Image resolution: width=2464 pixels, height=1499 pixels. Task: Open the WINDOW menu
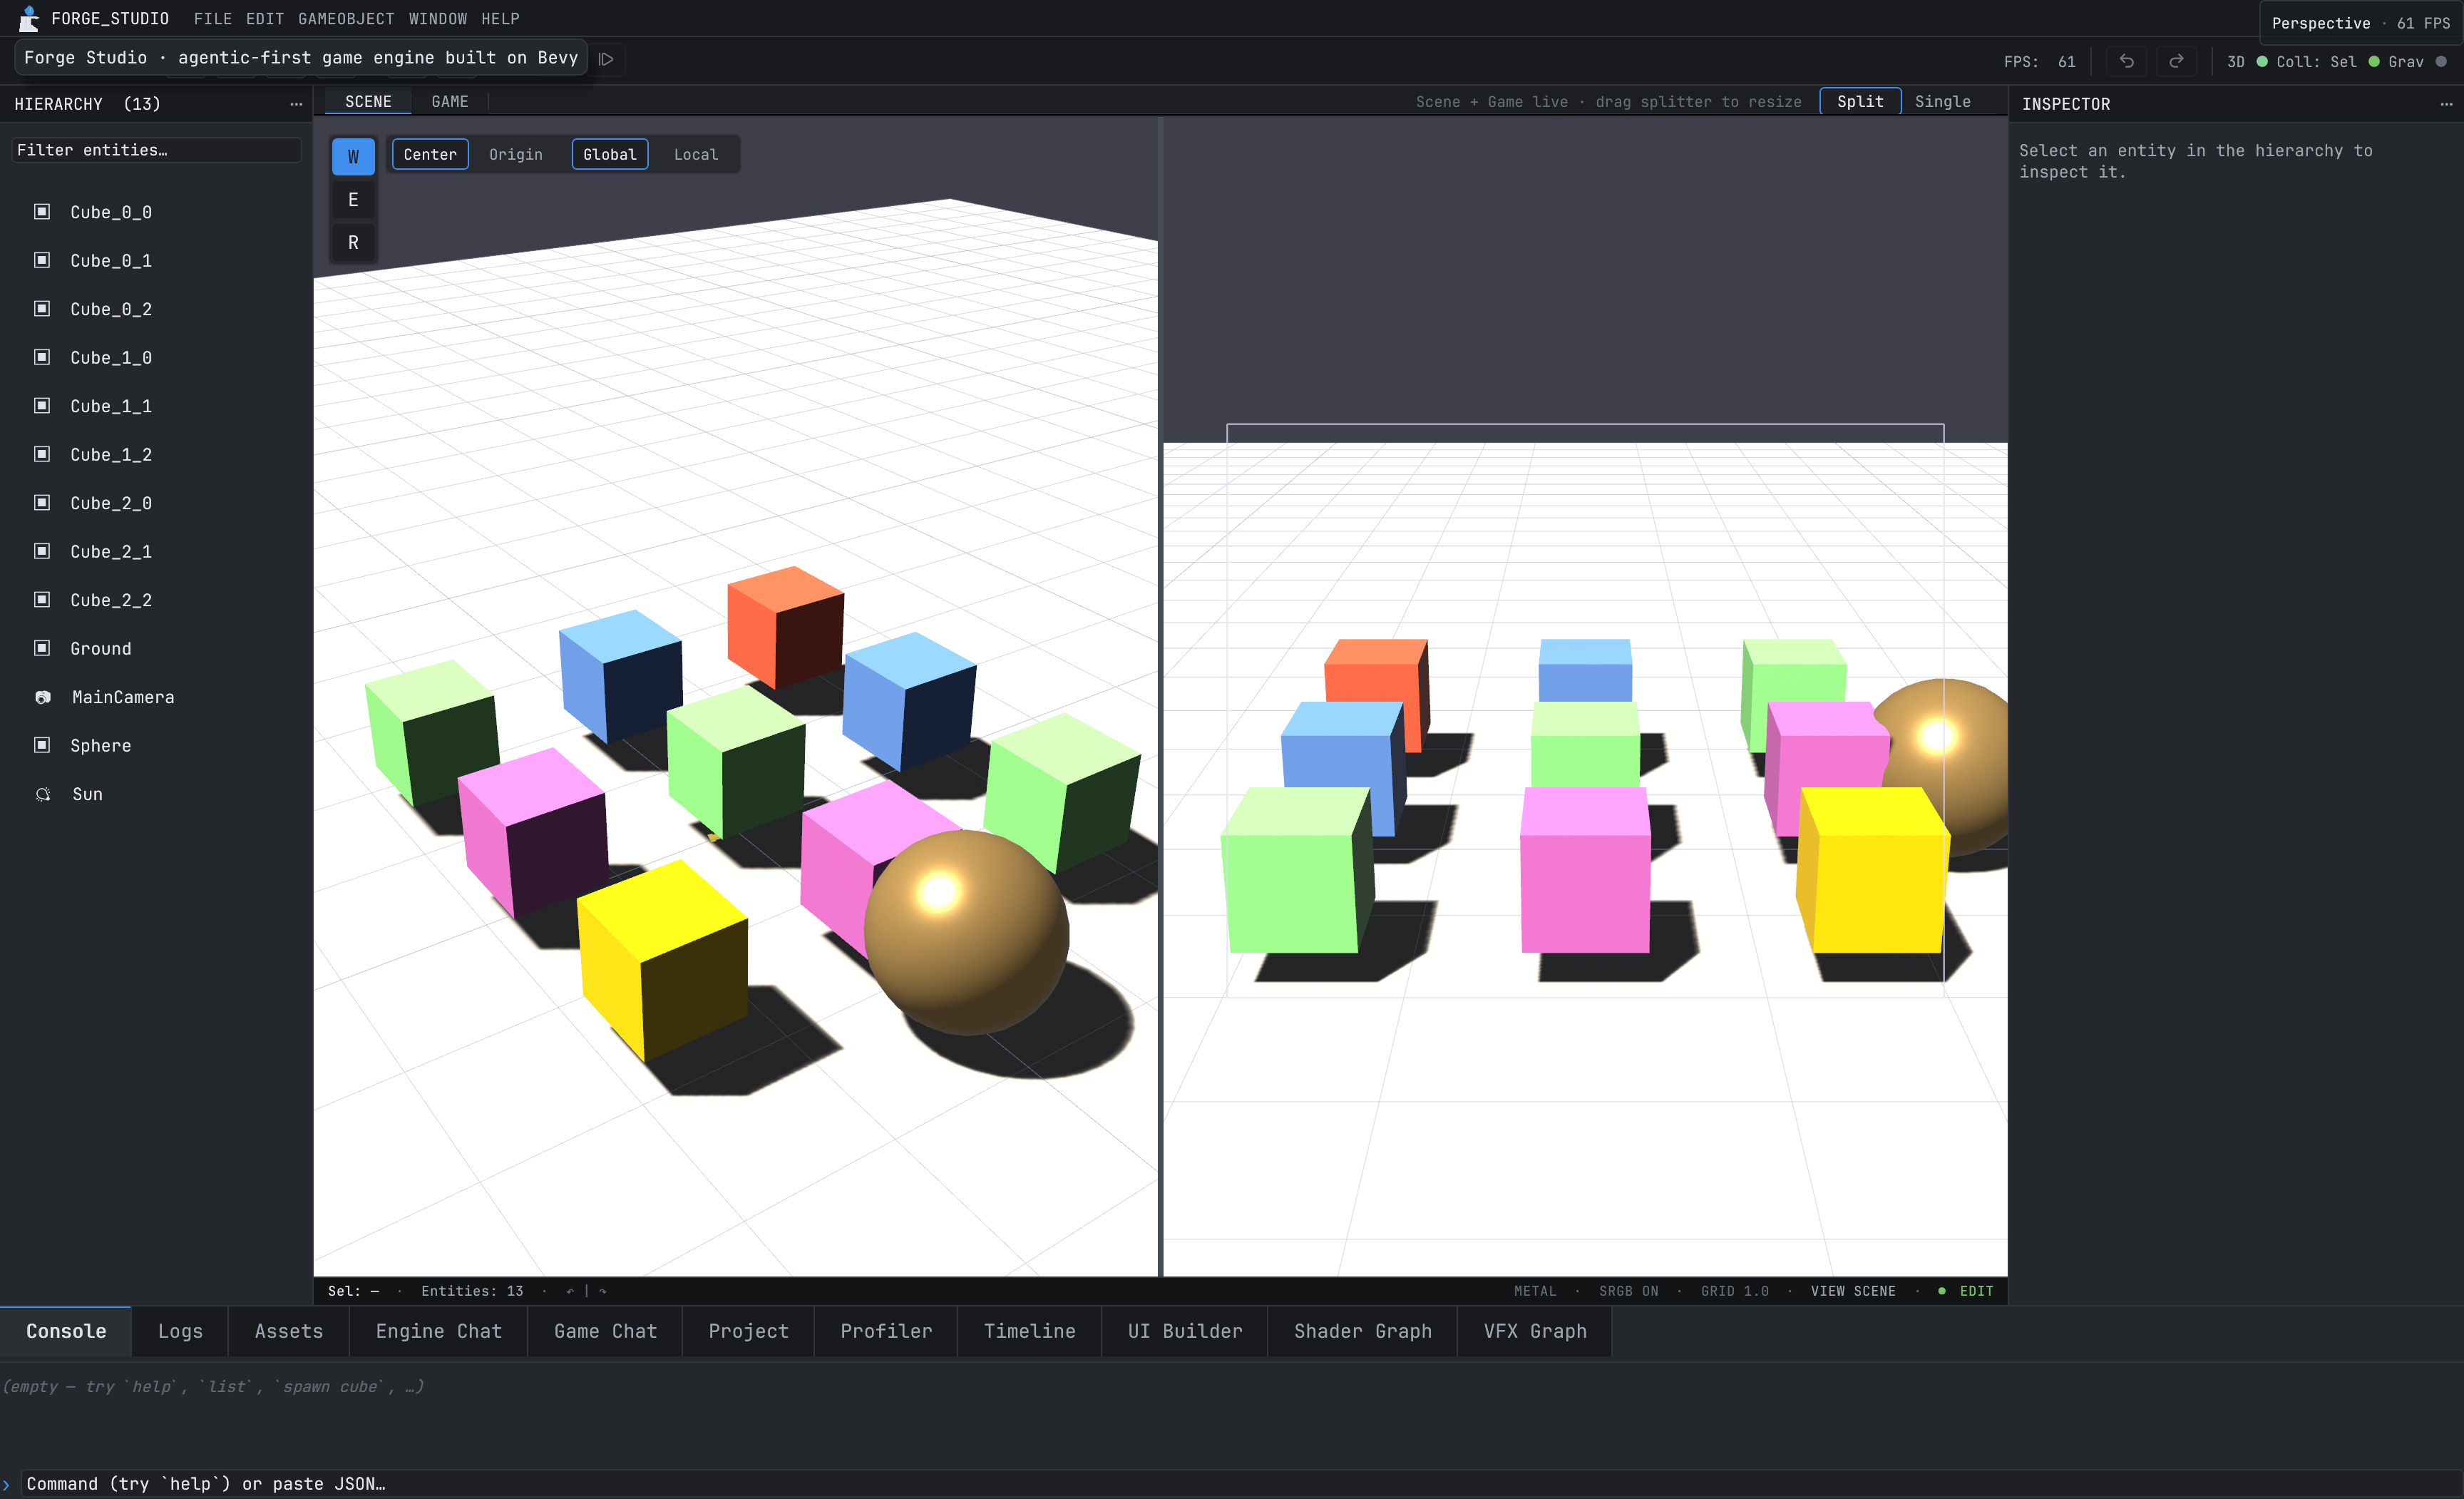point(438,19)
